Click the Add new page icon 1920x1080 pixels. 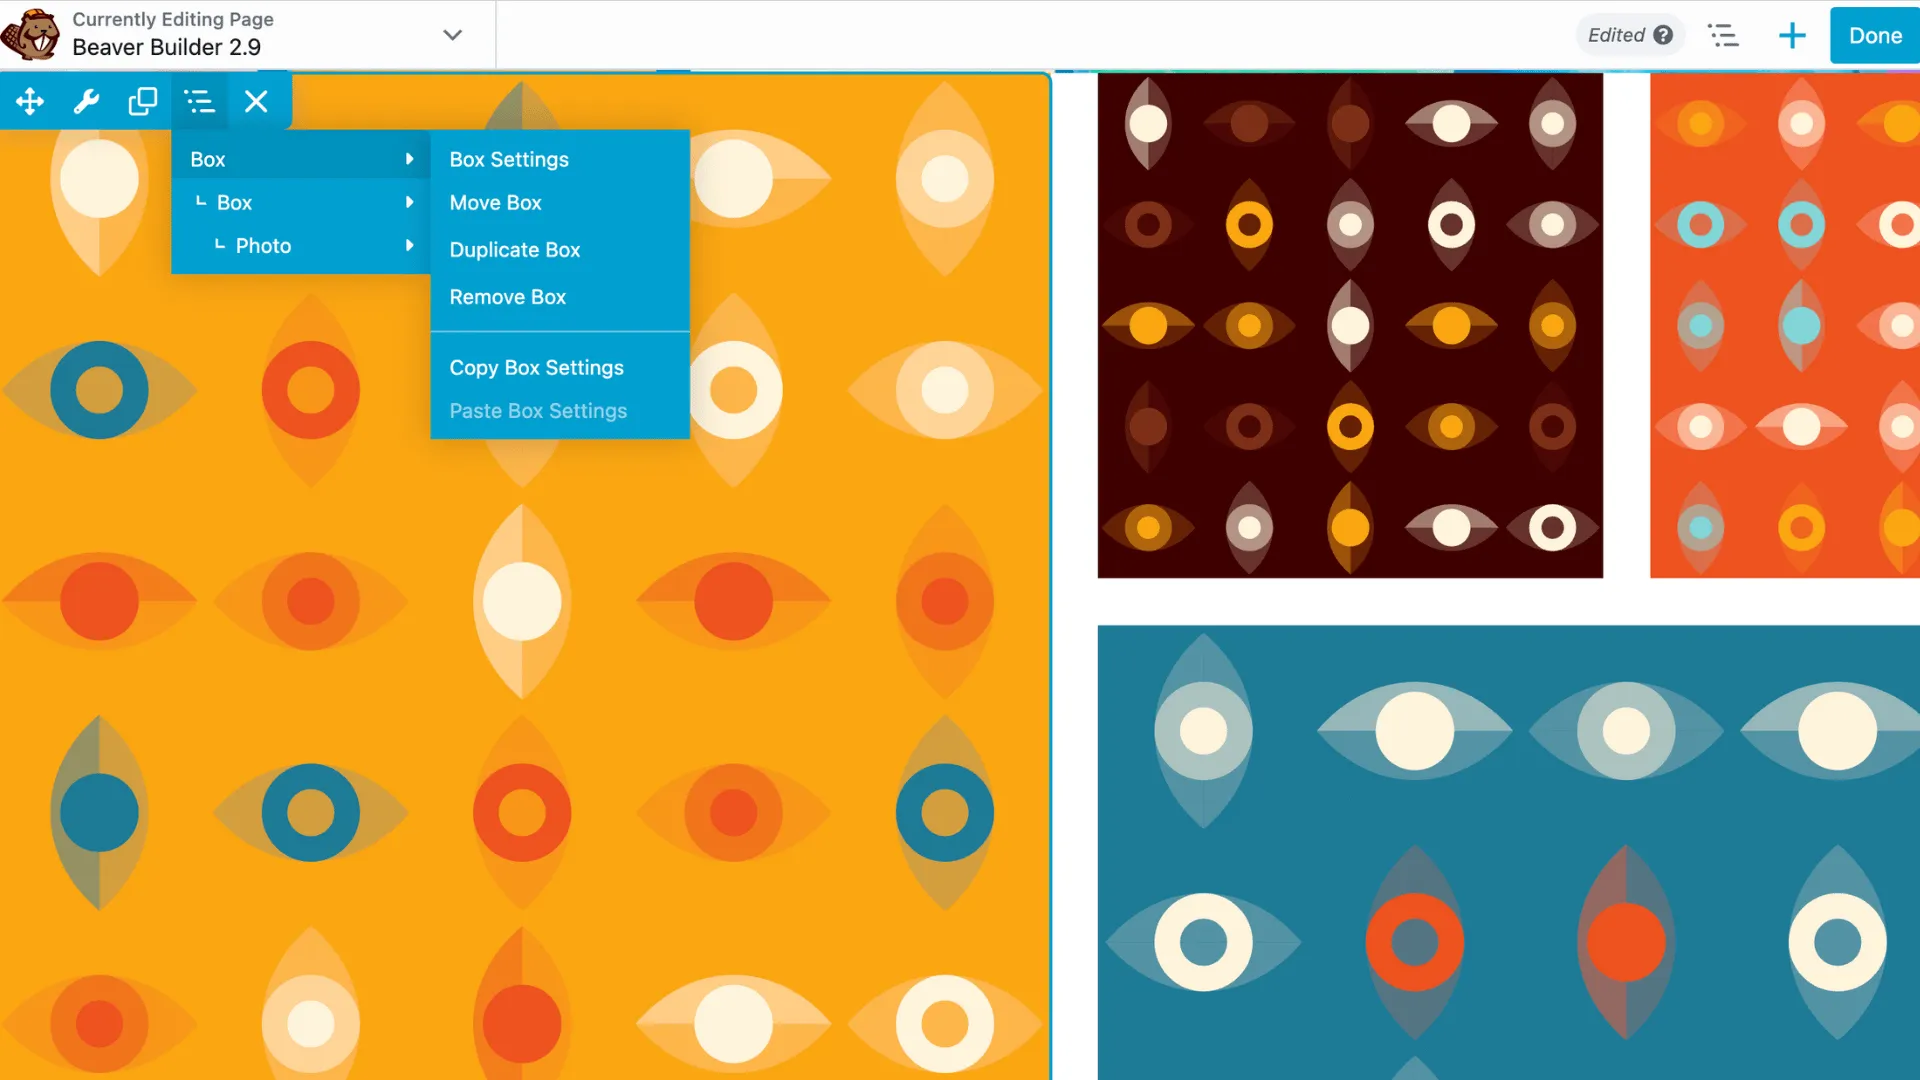(x=1792, y=36)
